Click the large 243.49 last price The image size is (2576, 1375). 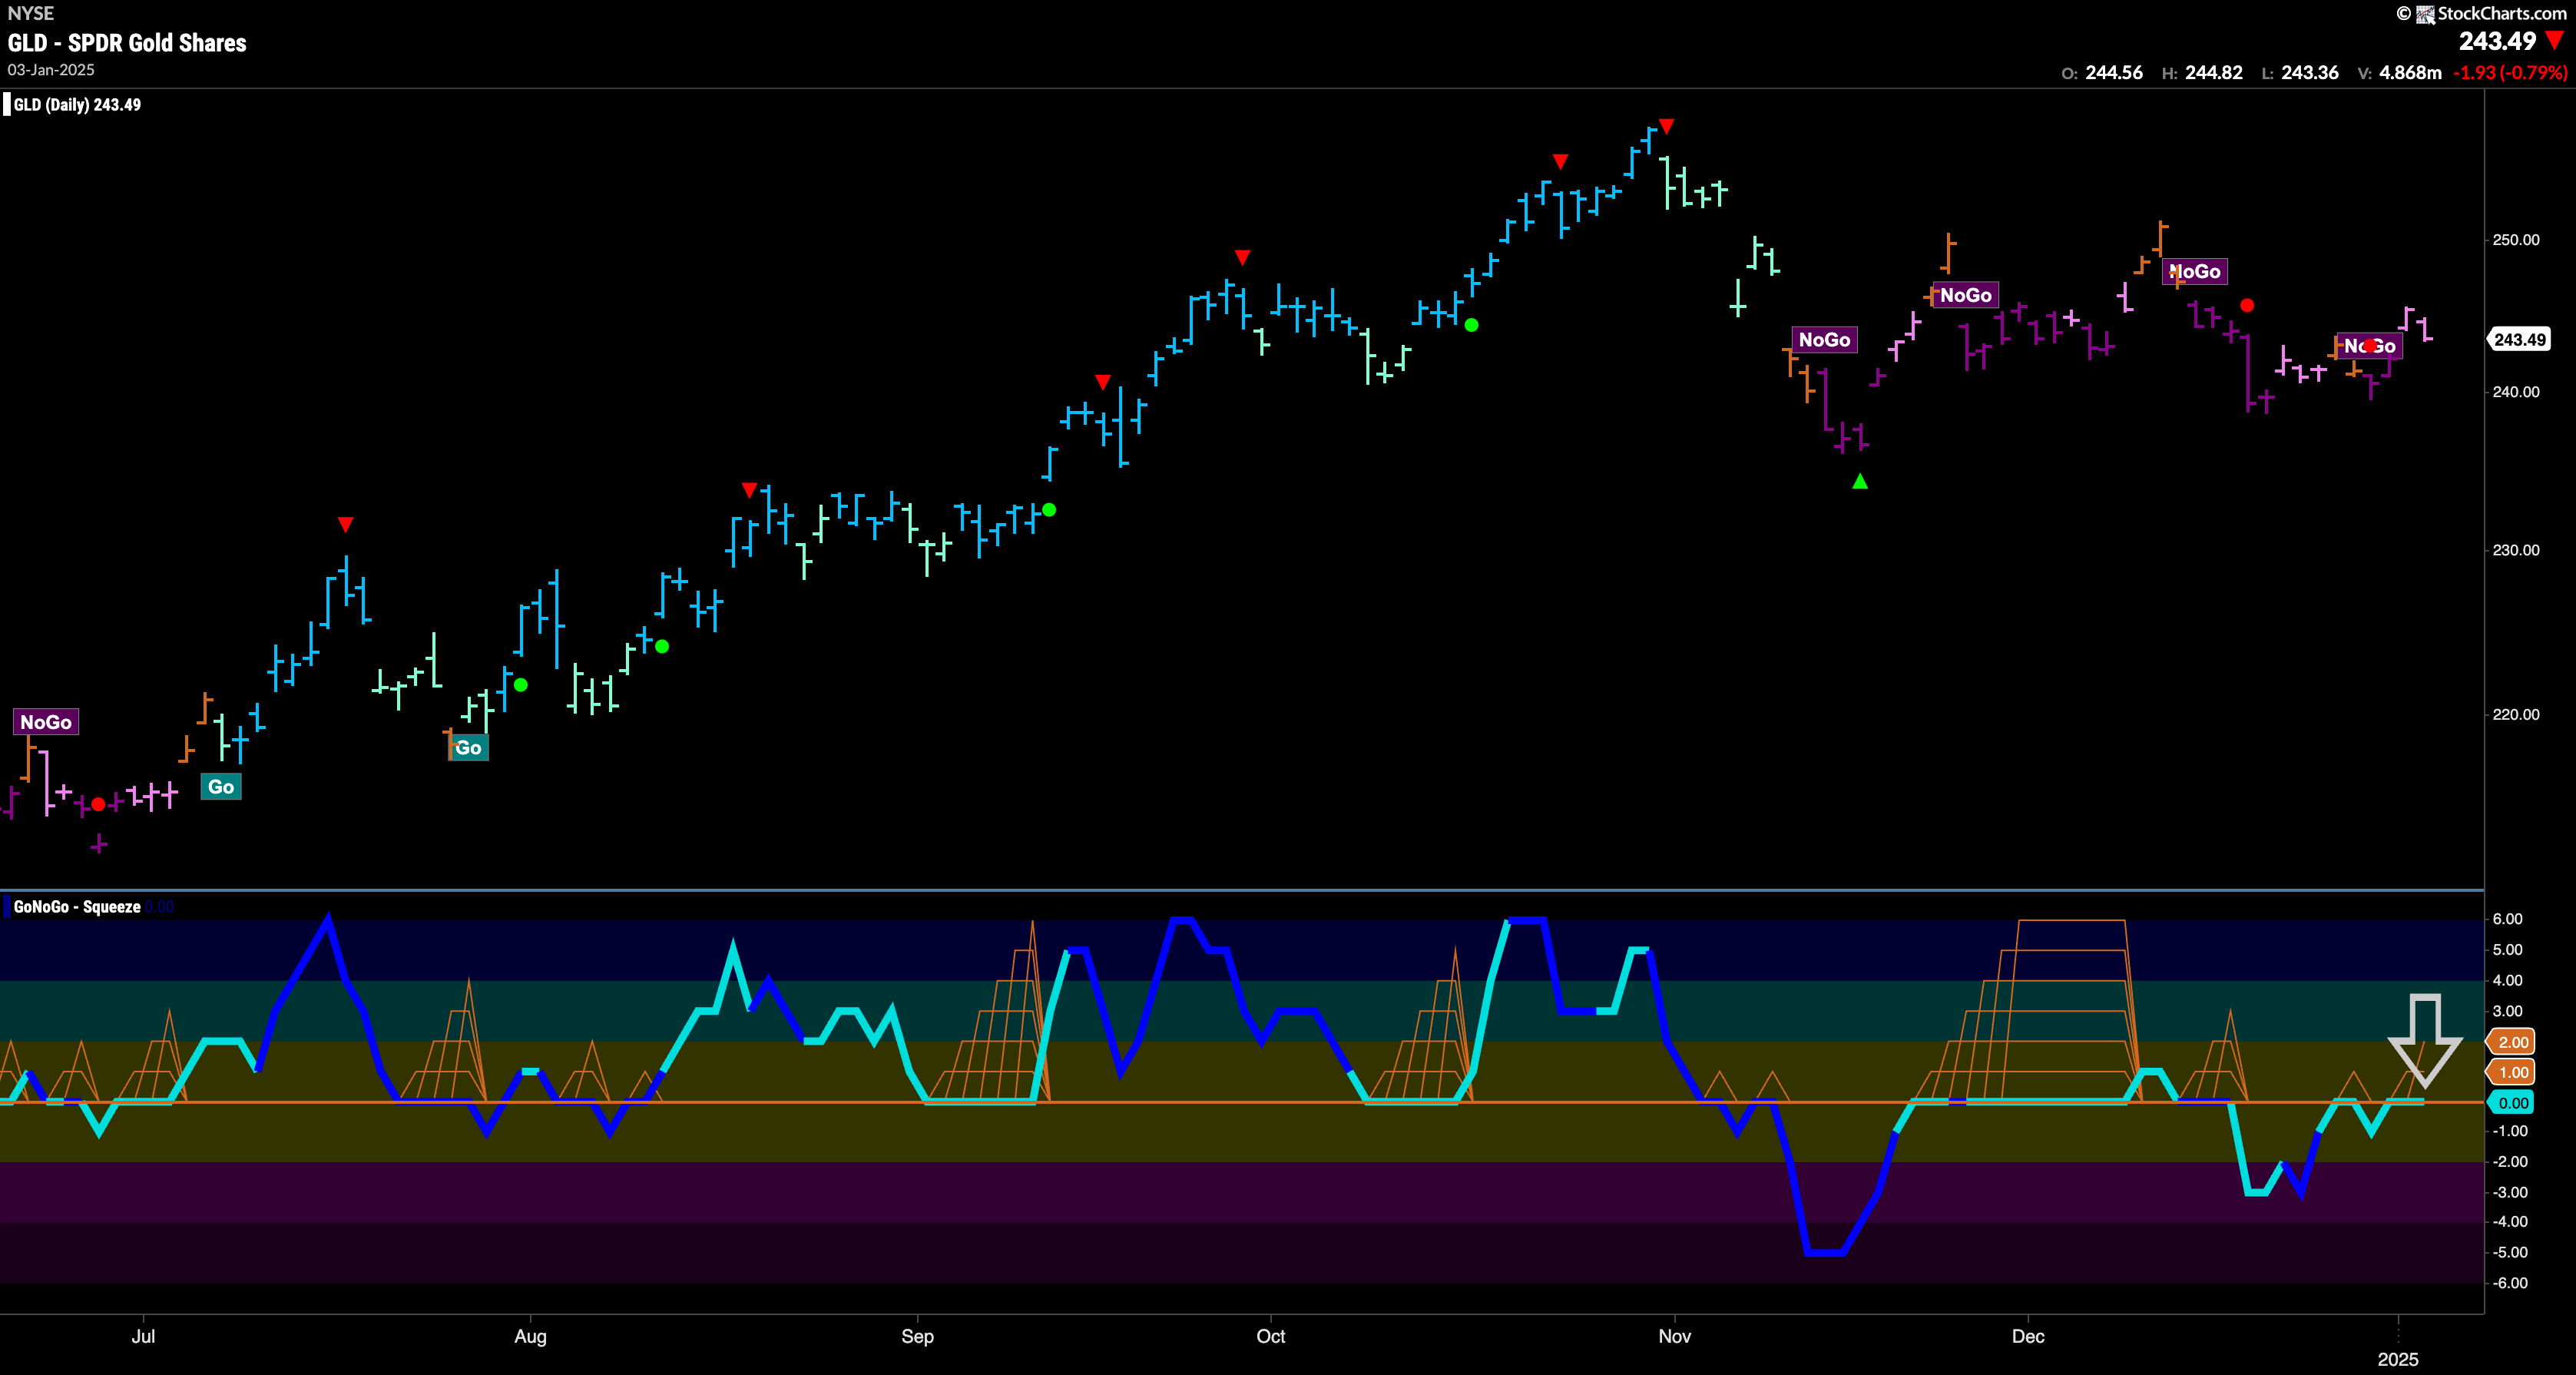[2497, 41]
